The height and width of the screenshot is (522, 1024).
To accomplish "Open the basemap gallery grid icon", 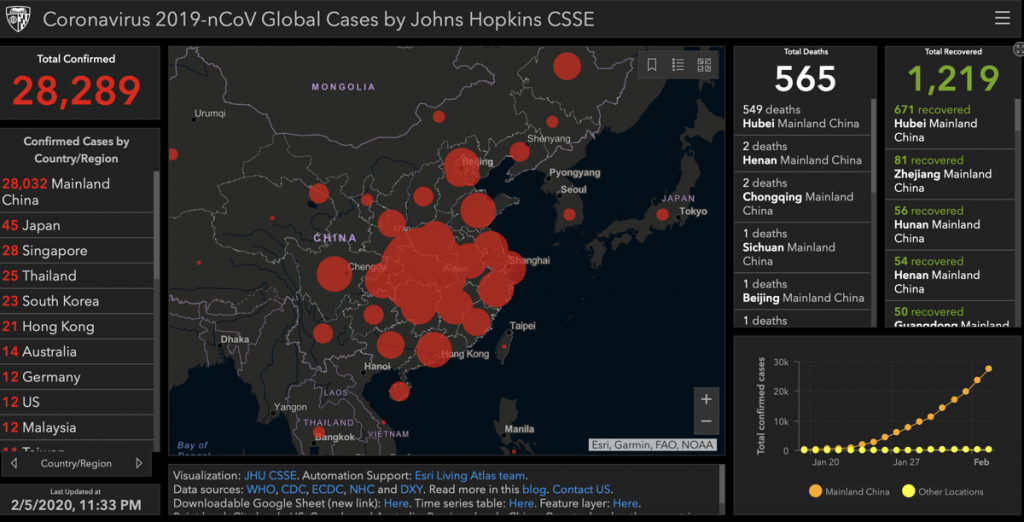I will tap(704, 65).
